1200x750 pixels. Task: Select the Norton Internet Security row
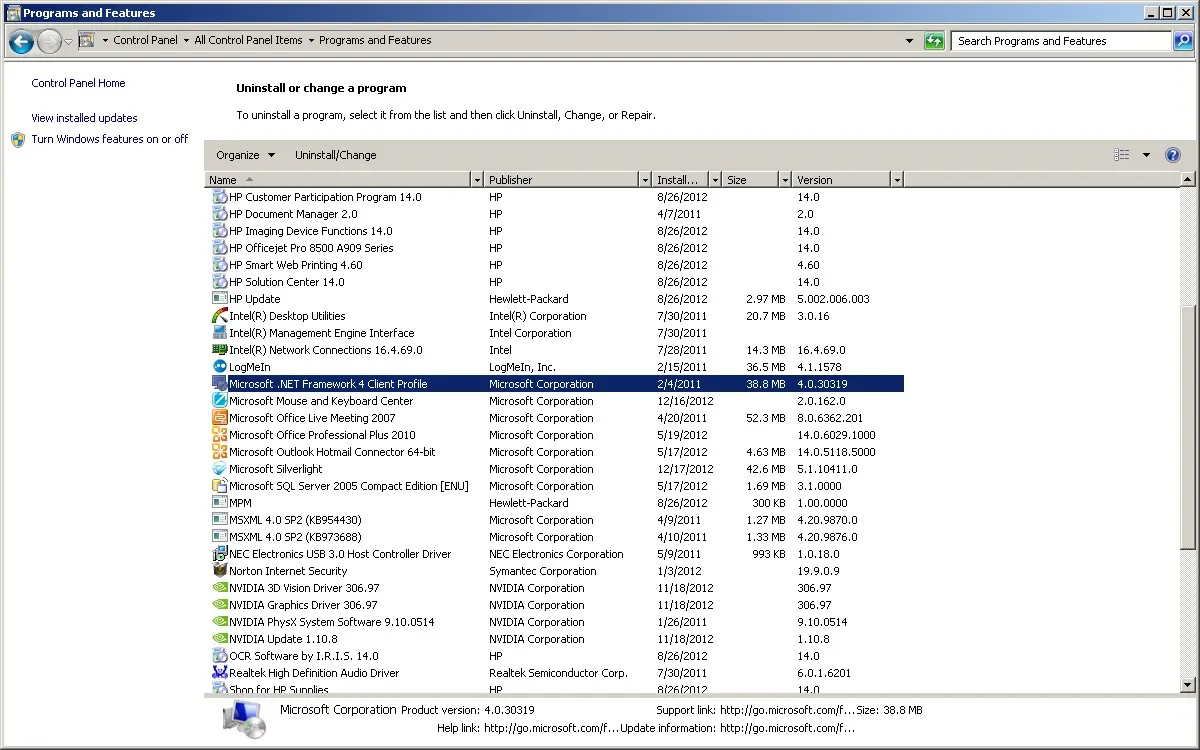click(556, 571)
